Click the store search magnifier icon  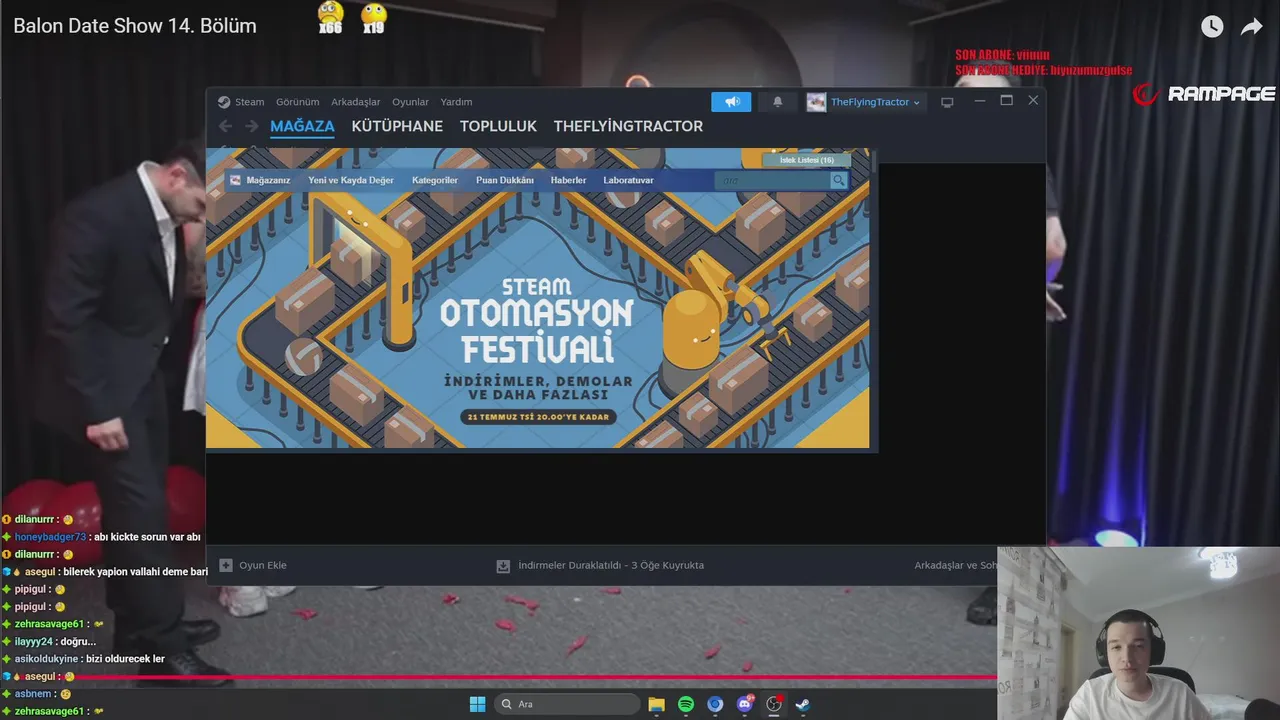pos(838,181)
